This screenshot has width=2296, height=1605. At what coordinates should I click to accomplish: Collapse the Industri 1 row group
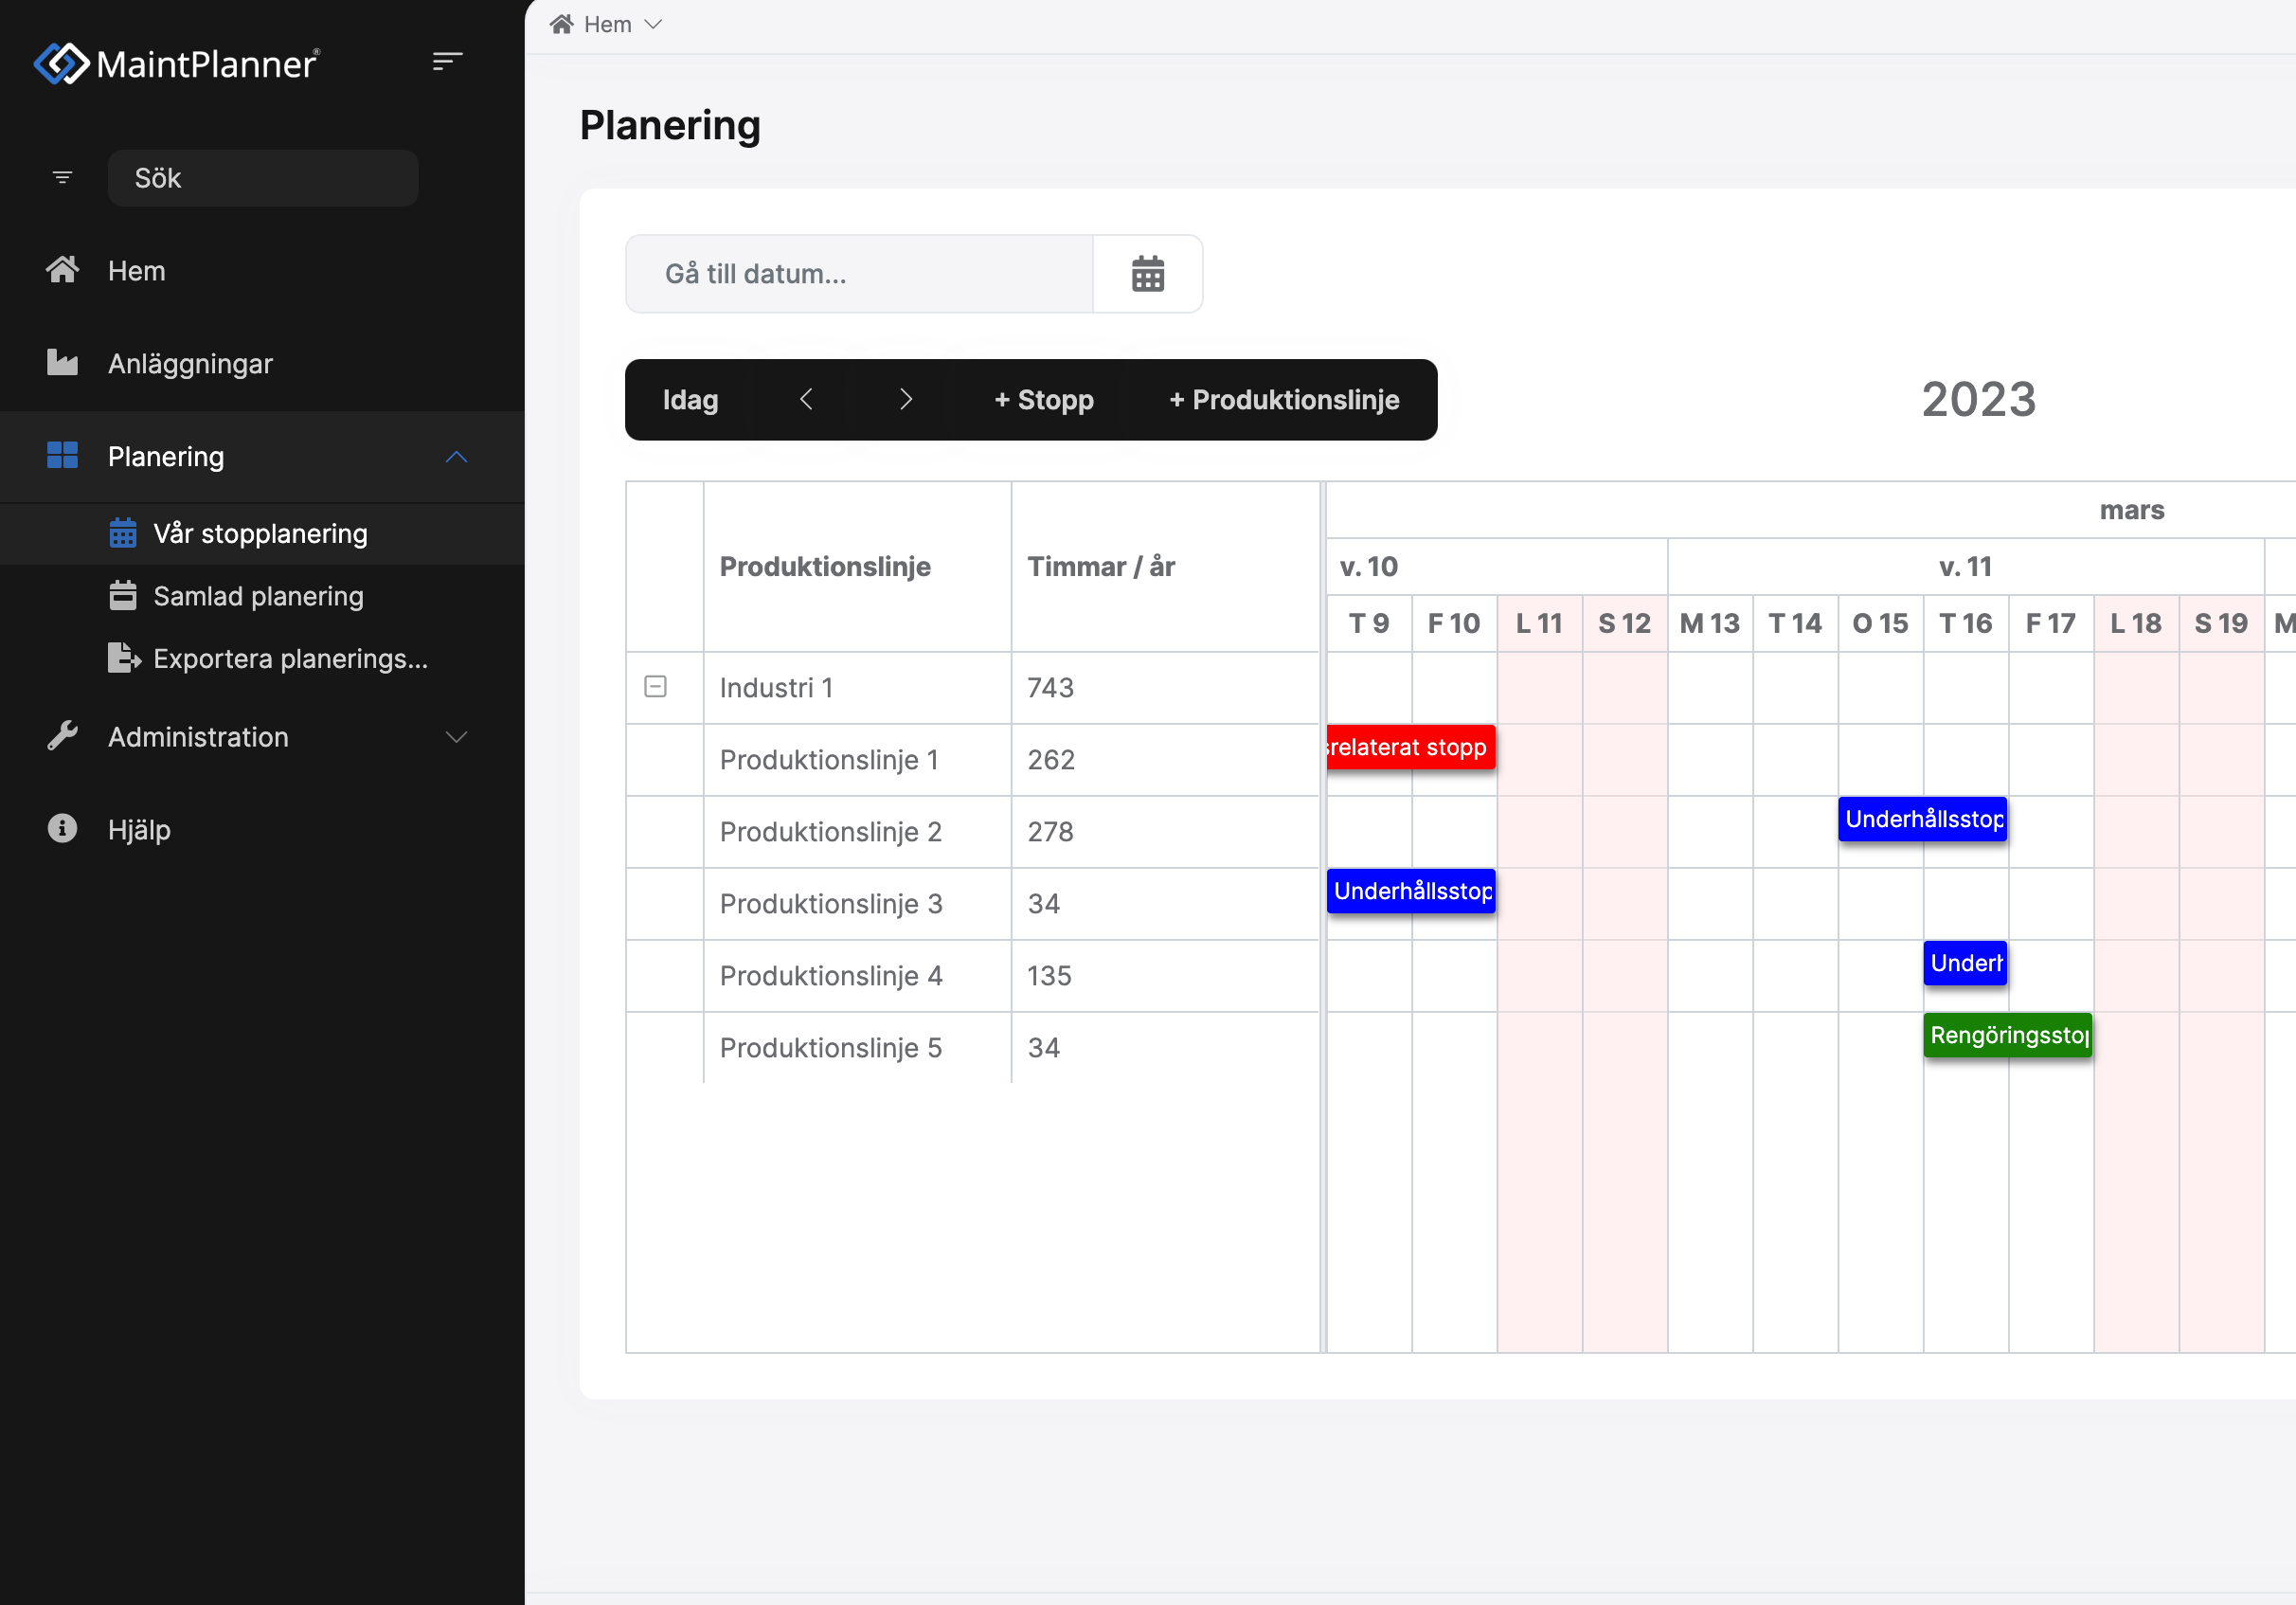click(x=655, y=687)
